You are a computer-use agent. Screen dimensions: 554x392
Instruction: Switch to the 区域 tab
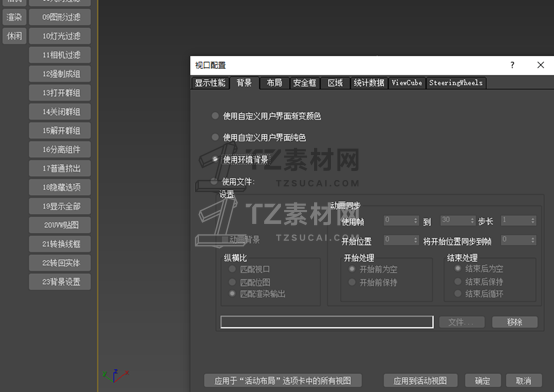coord(335,83)
